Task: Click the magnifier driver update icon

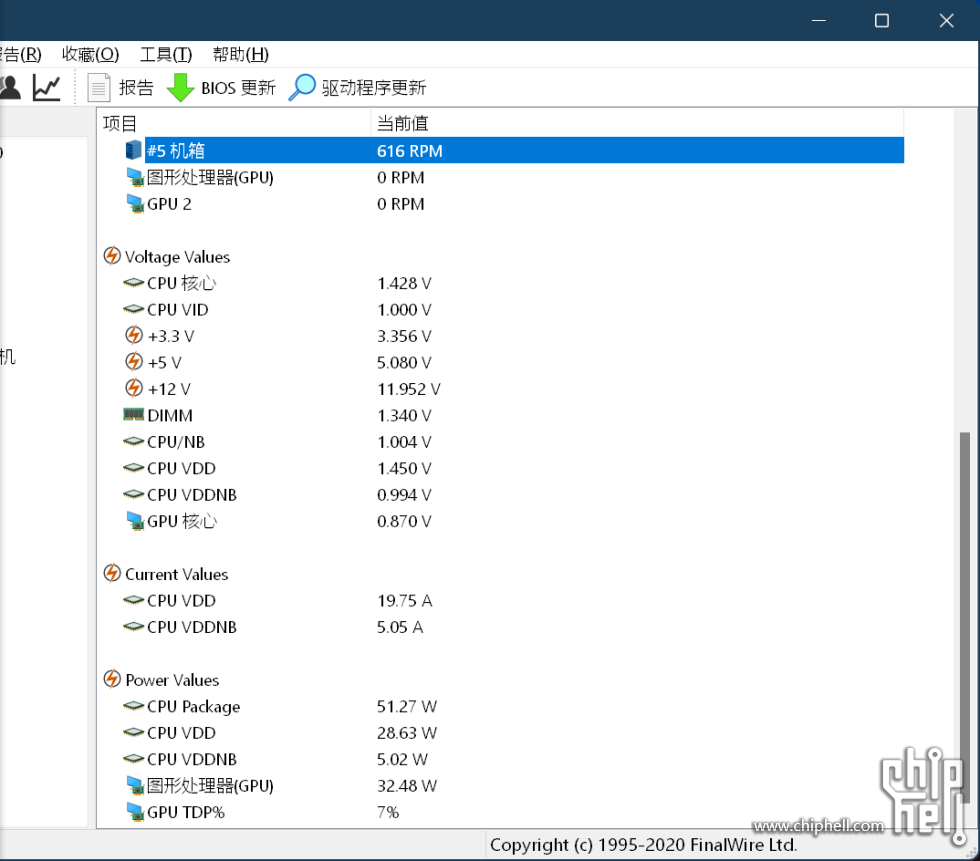Action: click(x=302, y=87)
